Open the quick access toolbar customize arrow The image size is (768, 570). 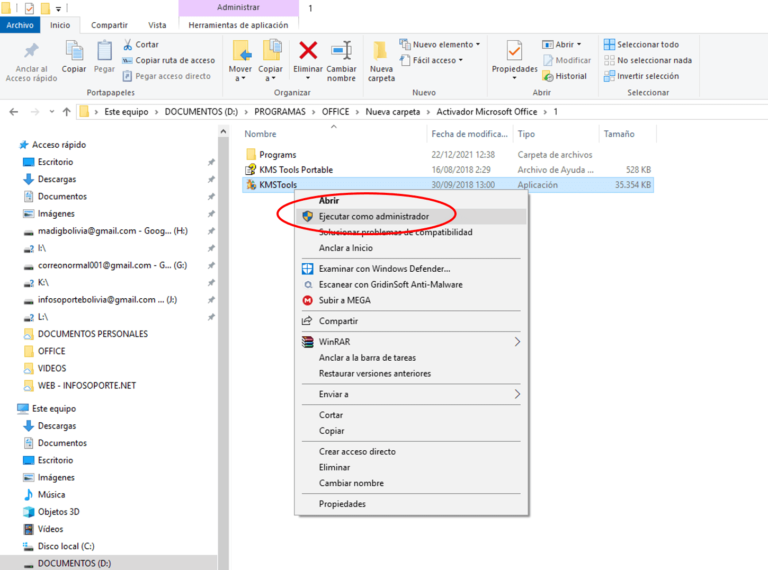[58, 8]
